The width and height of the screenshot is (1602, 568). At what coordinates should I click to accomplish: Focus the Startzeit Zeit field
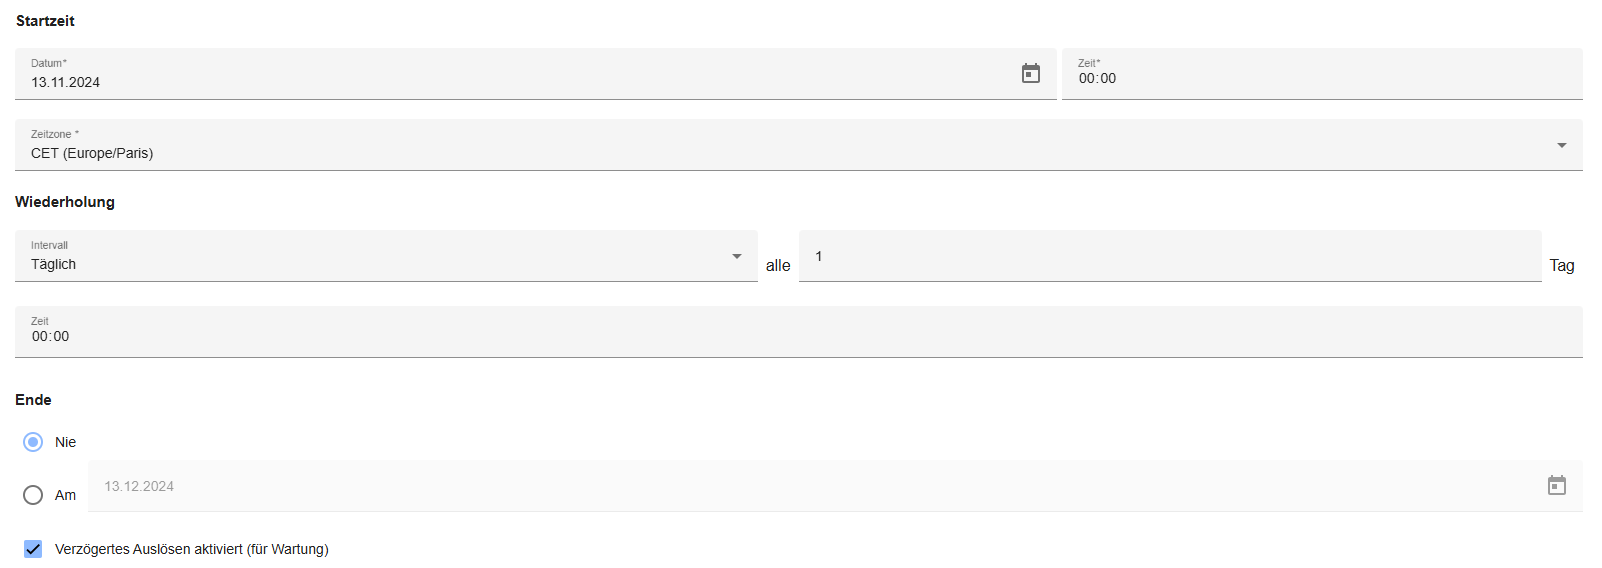click(1320, 78)
